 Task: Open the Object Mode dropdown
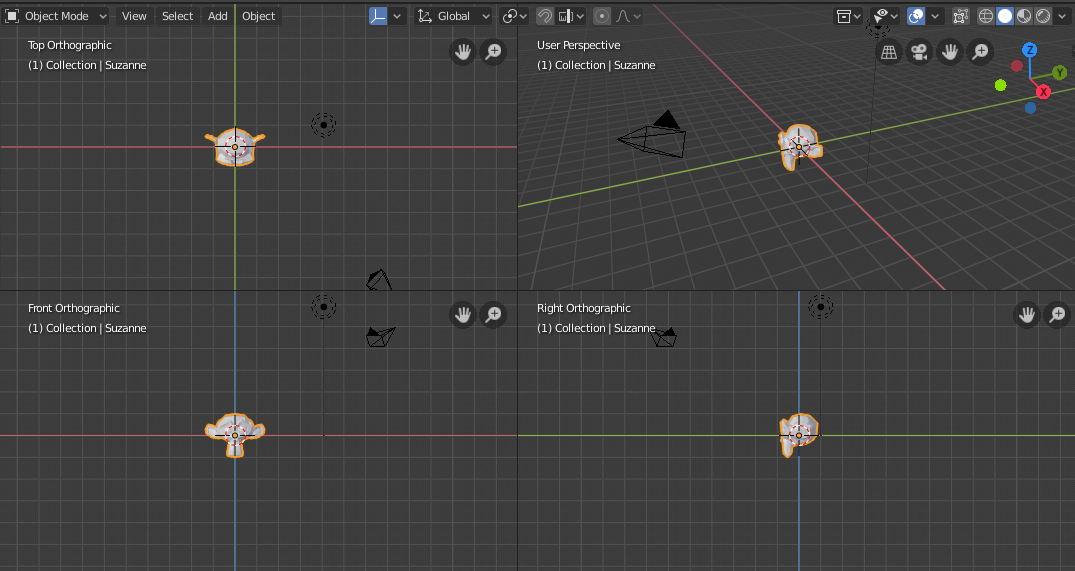[x=57, y=16]
